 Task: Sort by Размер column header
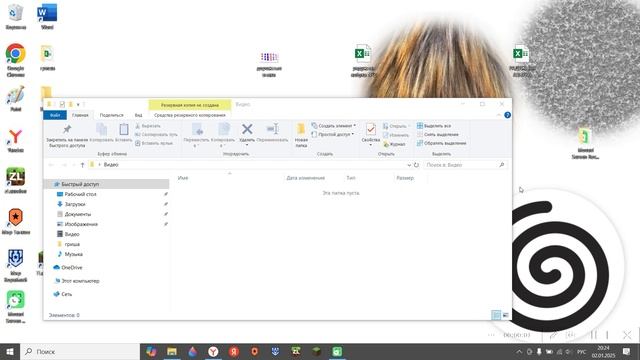405,178
